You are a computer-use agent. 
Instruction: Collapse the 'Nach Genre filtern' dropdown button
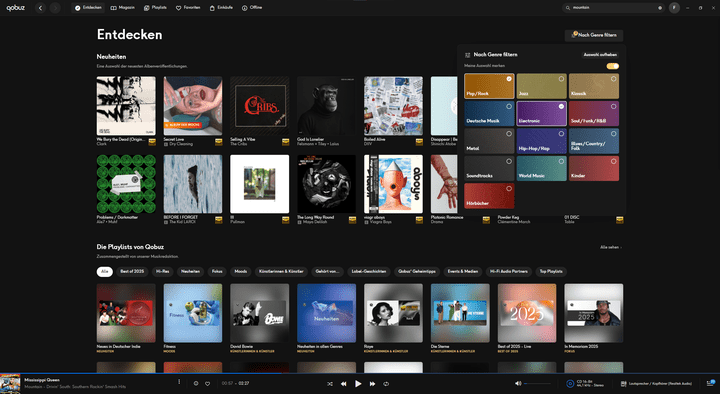coord(594,35)
